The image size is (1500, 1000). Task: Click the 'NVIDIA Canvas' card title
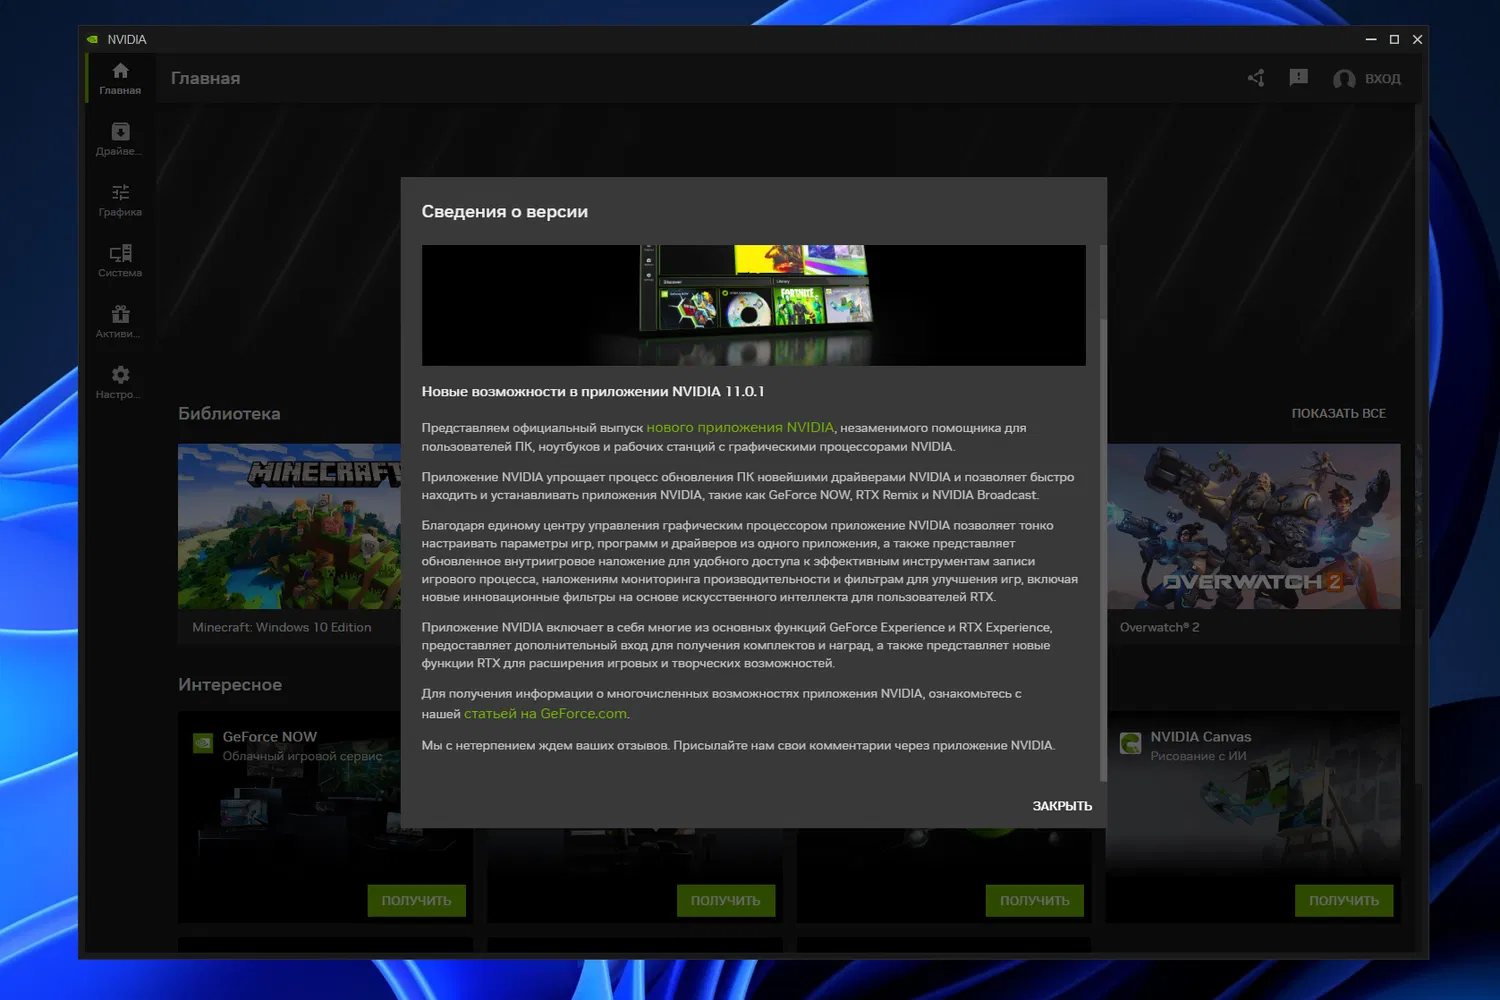(x=1201, y=737)
